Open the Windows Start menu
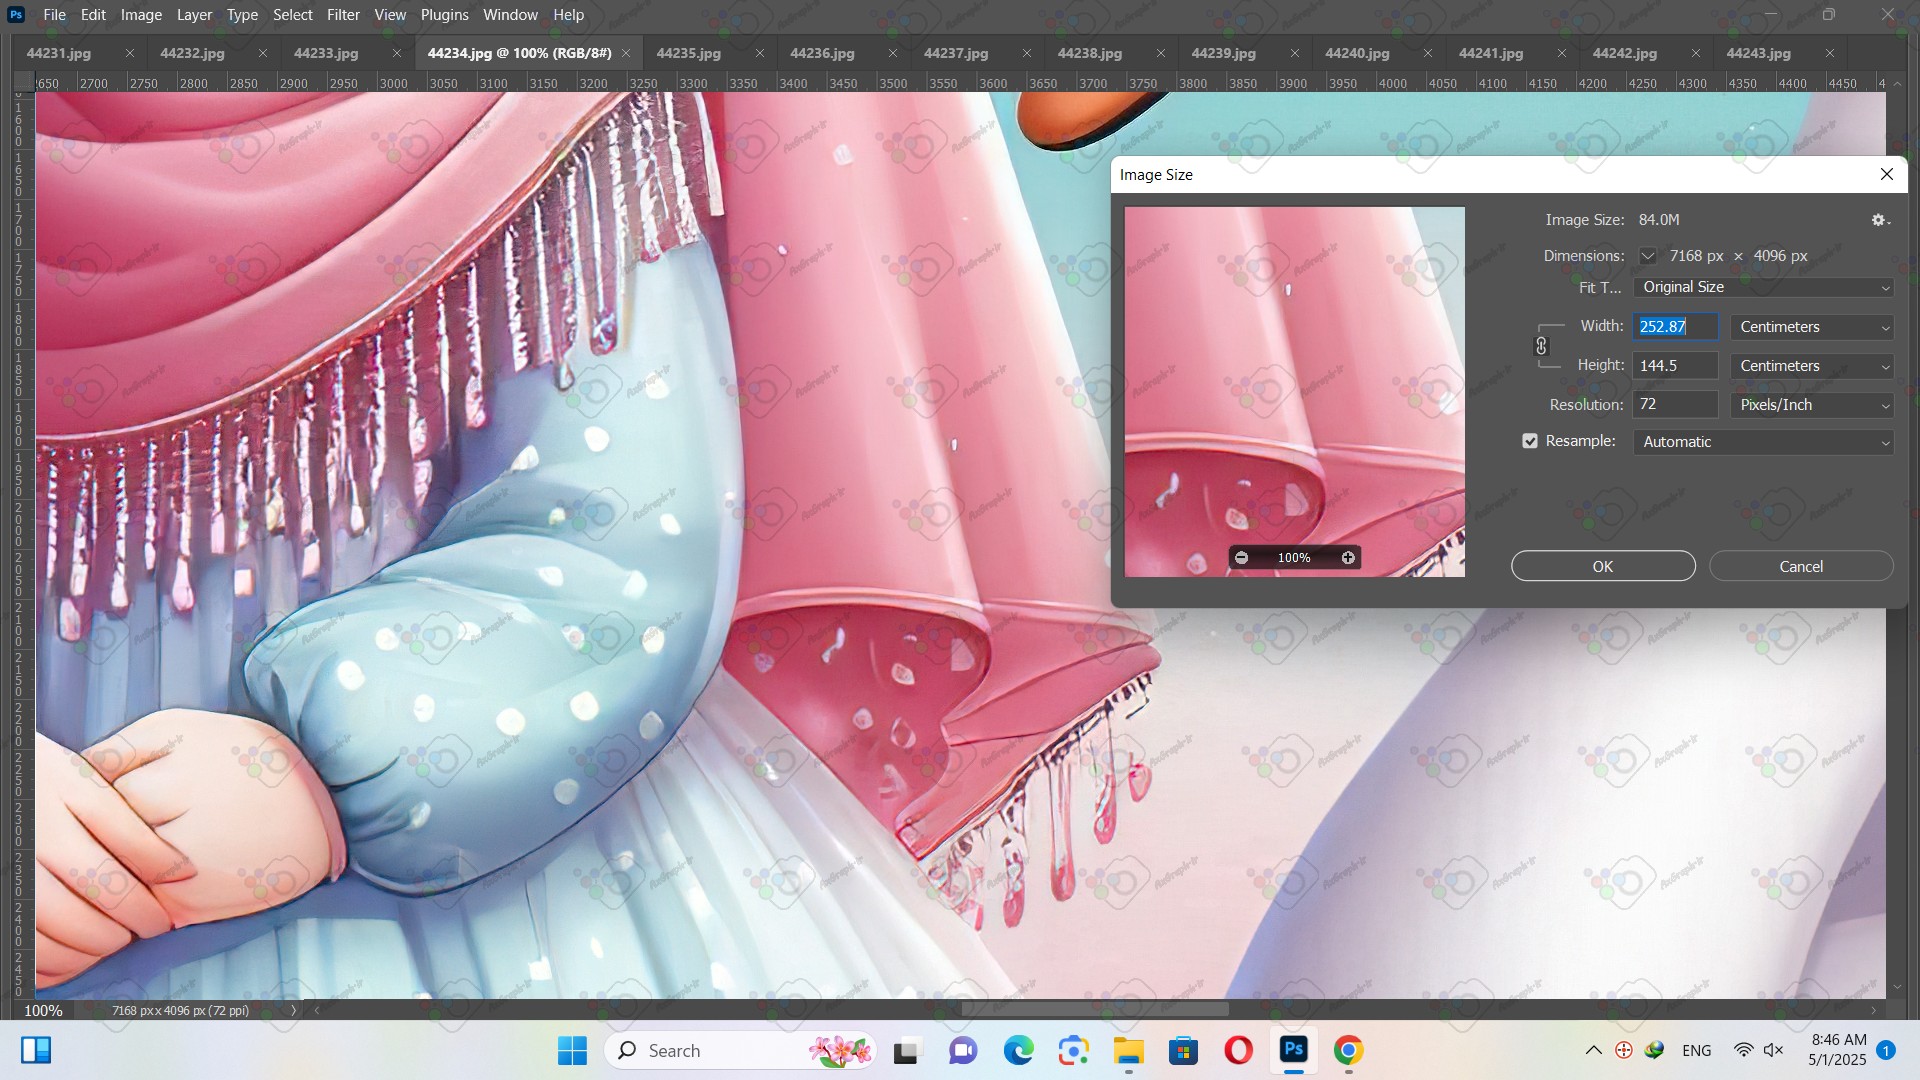This screenshot has width=1920, height=1080. coord(572,1050)
